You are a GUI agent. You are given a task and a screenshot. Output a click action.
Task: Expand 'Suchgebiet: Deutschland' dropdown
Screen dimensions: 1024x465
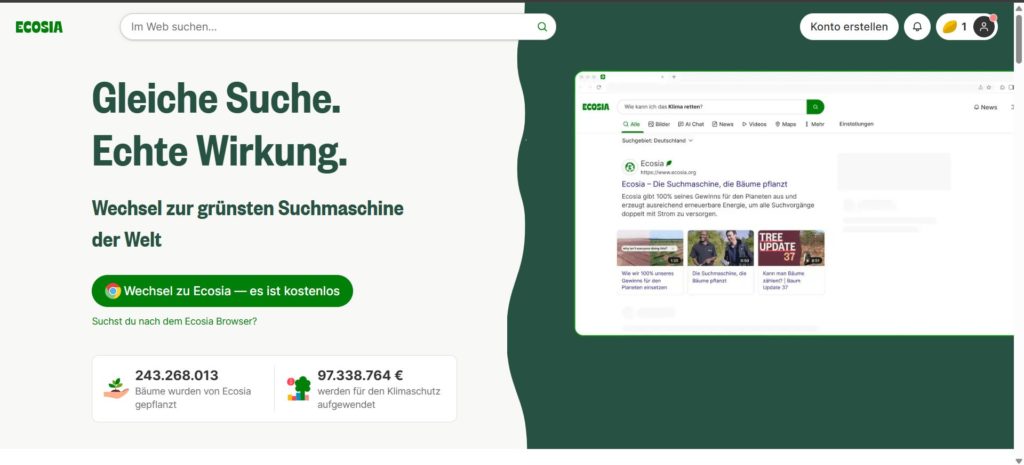(658, 140)
